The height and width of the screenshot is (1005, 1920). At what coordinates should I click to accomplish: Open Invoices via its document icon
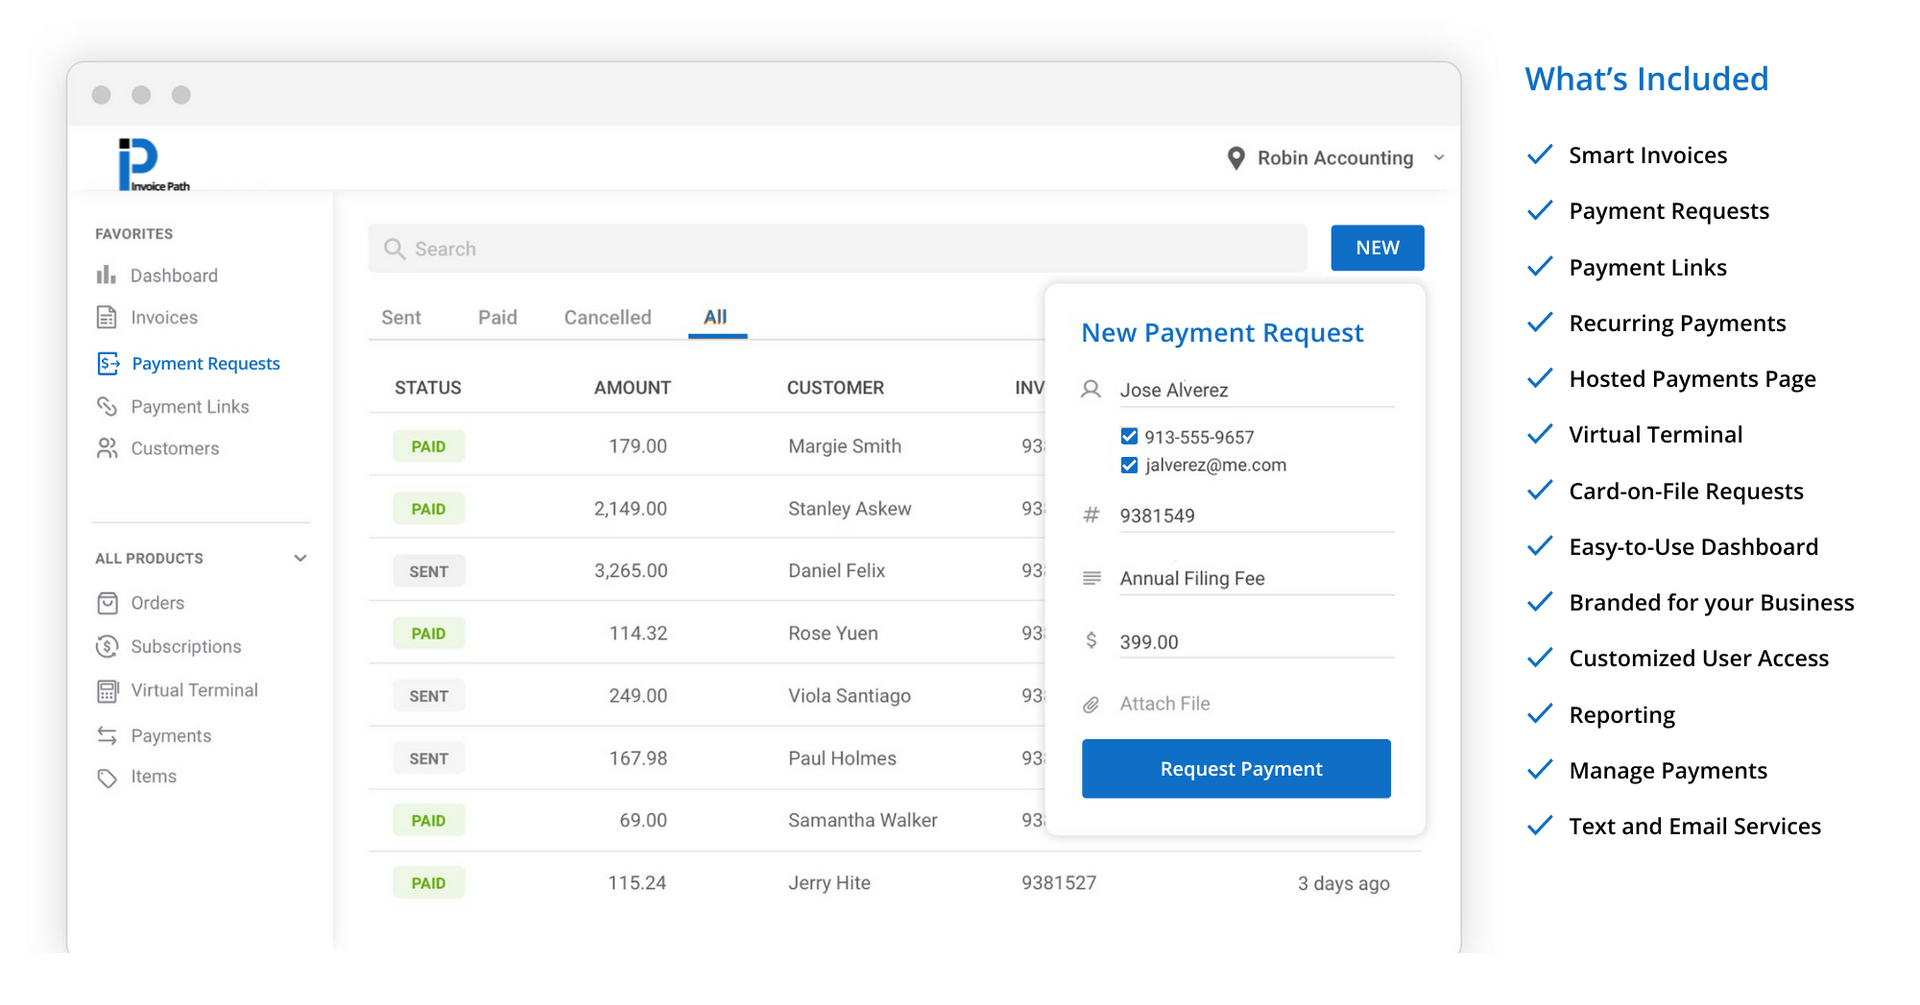(107, 317)
